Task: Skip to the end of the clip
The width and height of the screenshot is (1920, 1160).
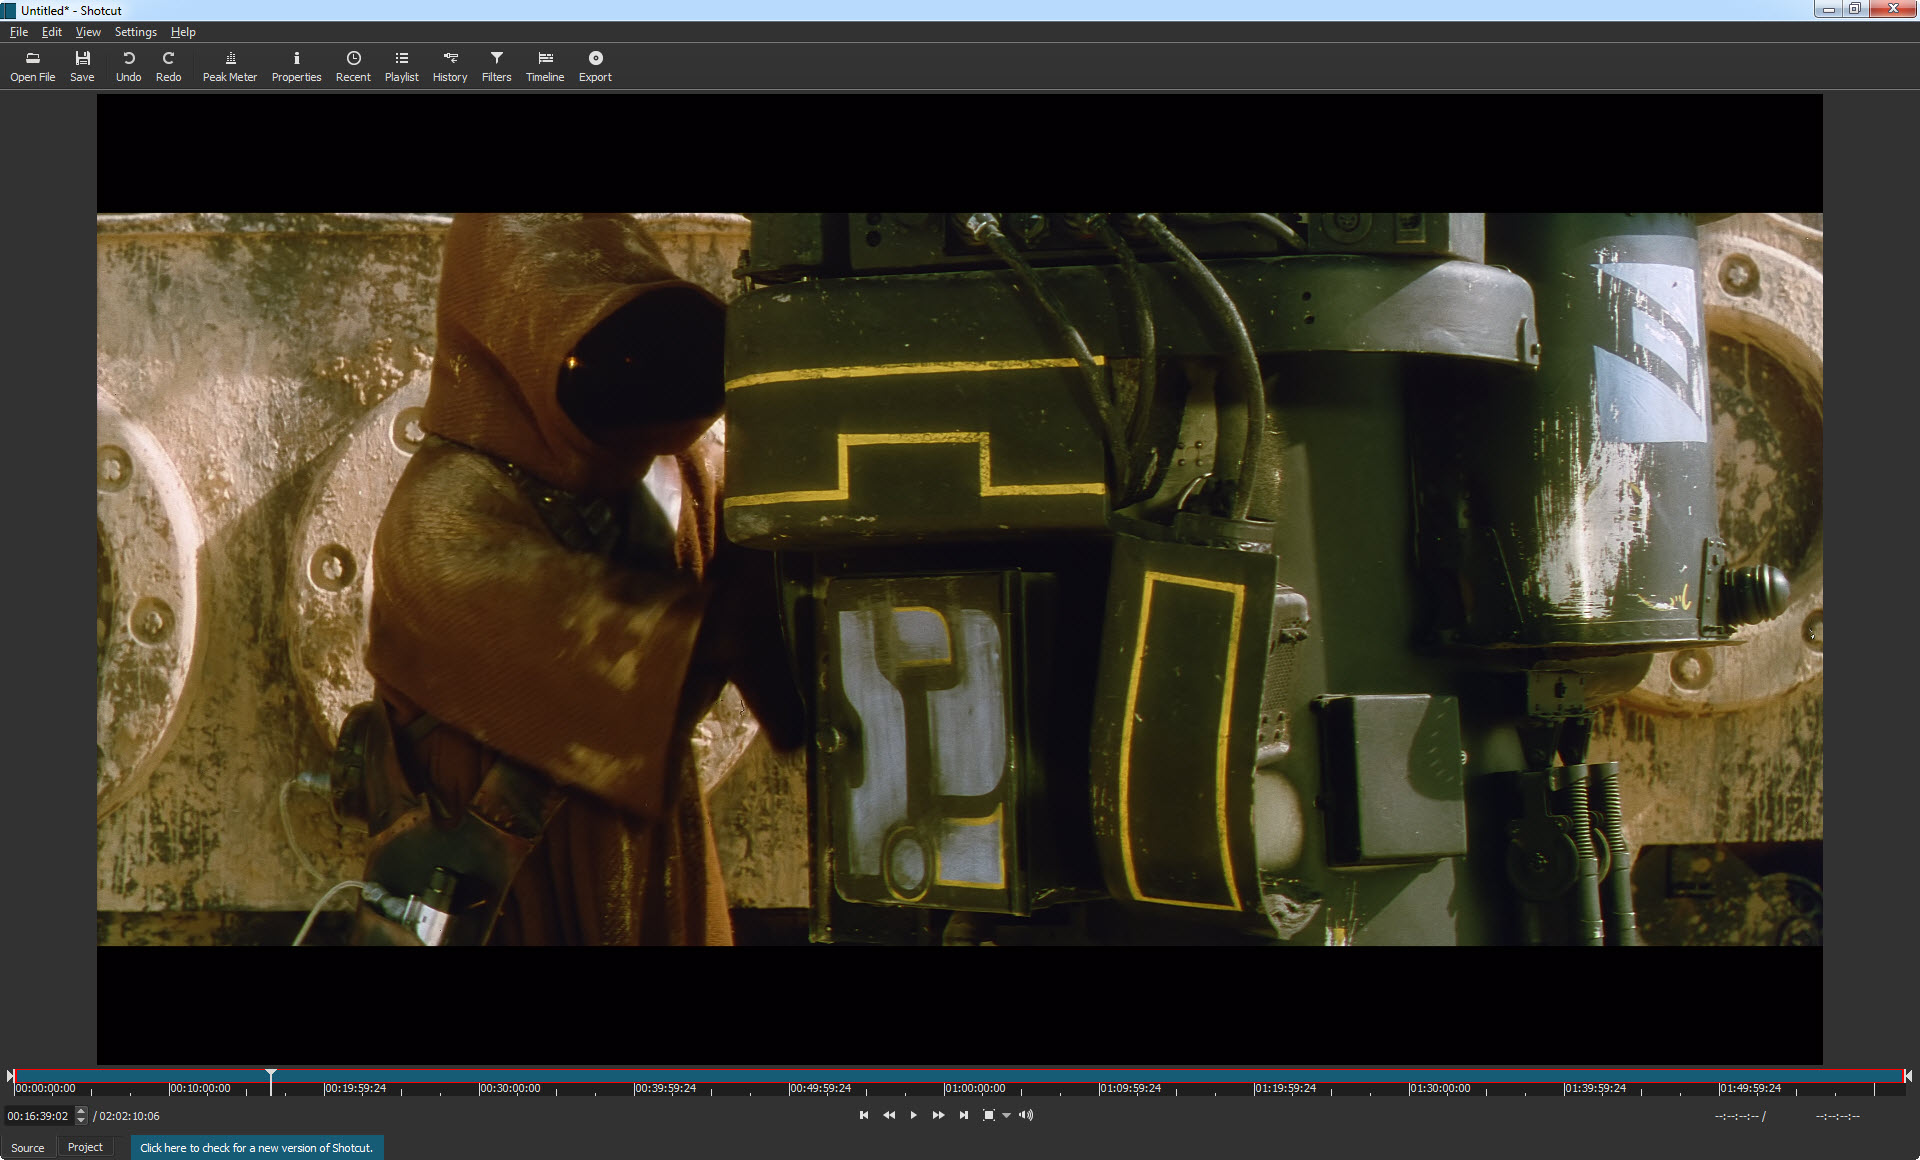Action: coord(963,1115)
